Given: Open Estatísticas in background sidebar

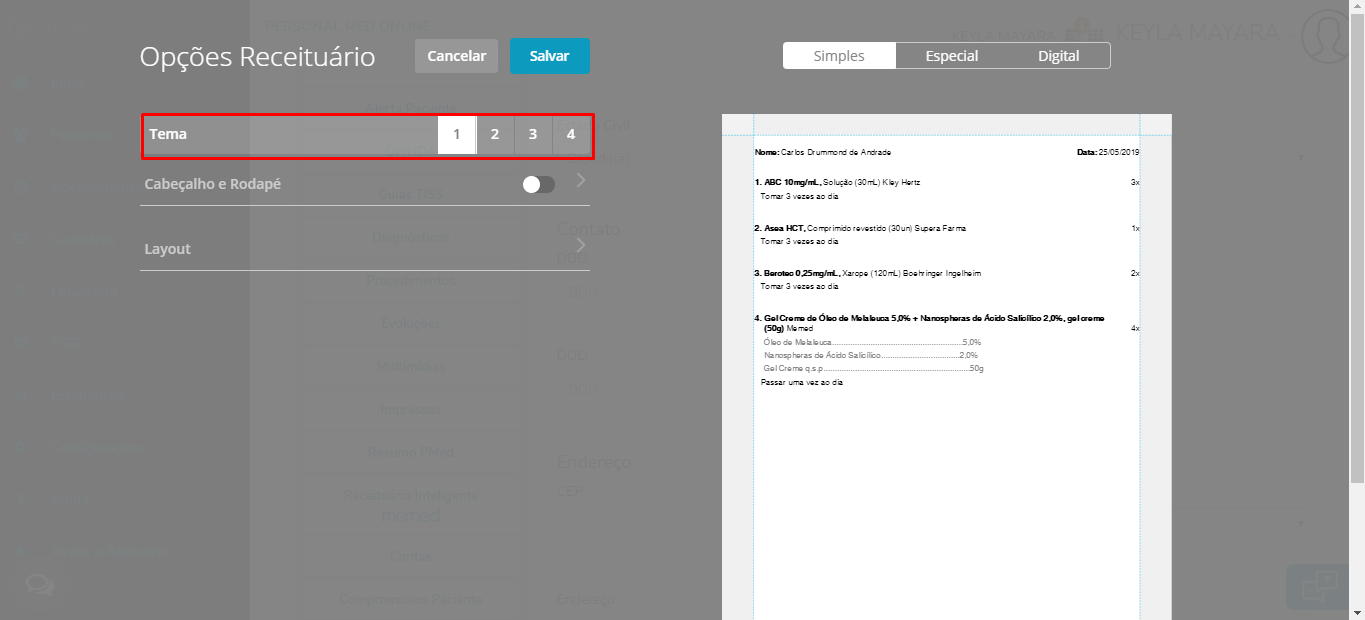Looking at the screenshot, I should 89,395.
